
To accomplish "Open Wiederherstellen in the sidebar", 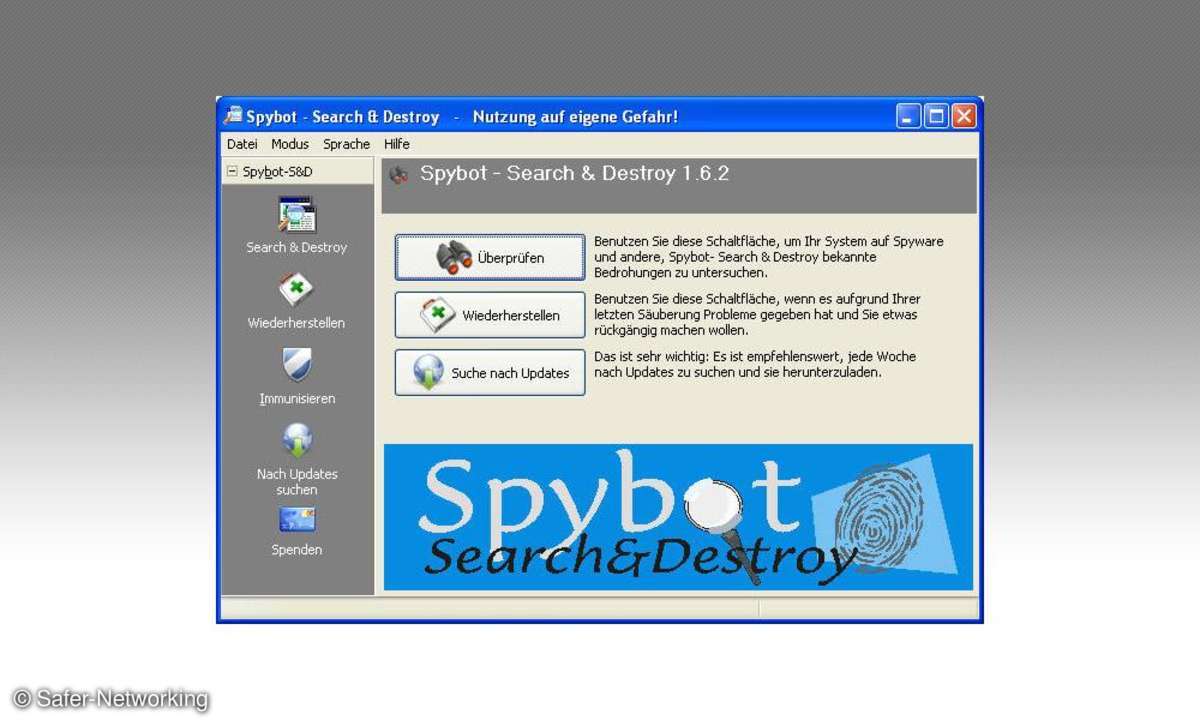I will coord(296,290).
